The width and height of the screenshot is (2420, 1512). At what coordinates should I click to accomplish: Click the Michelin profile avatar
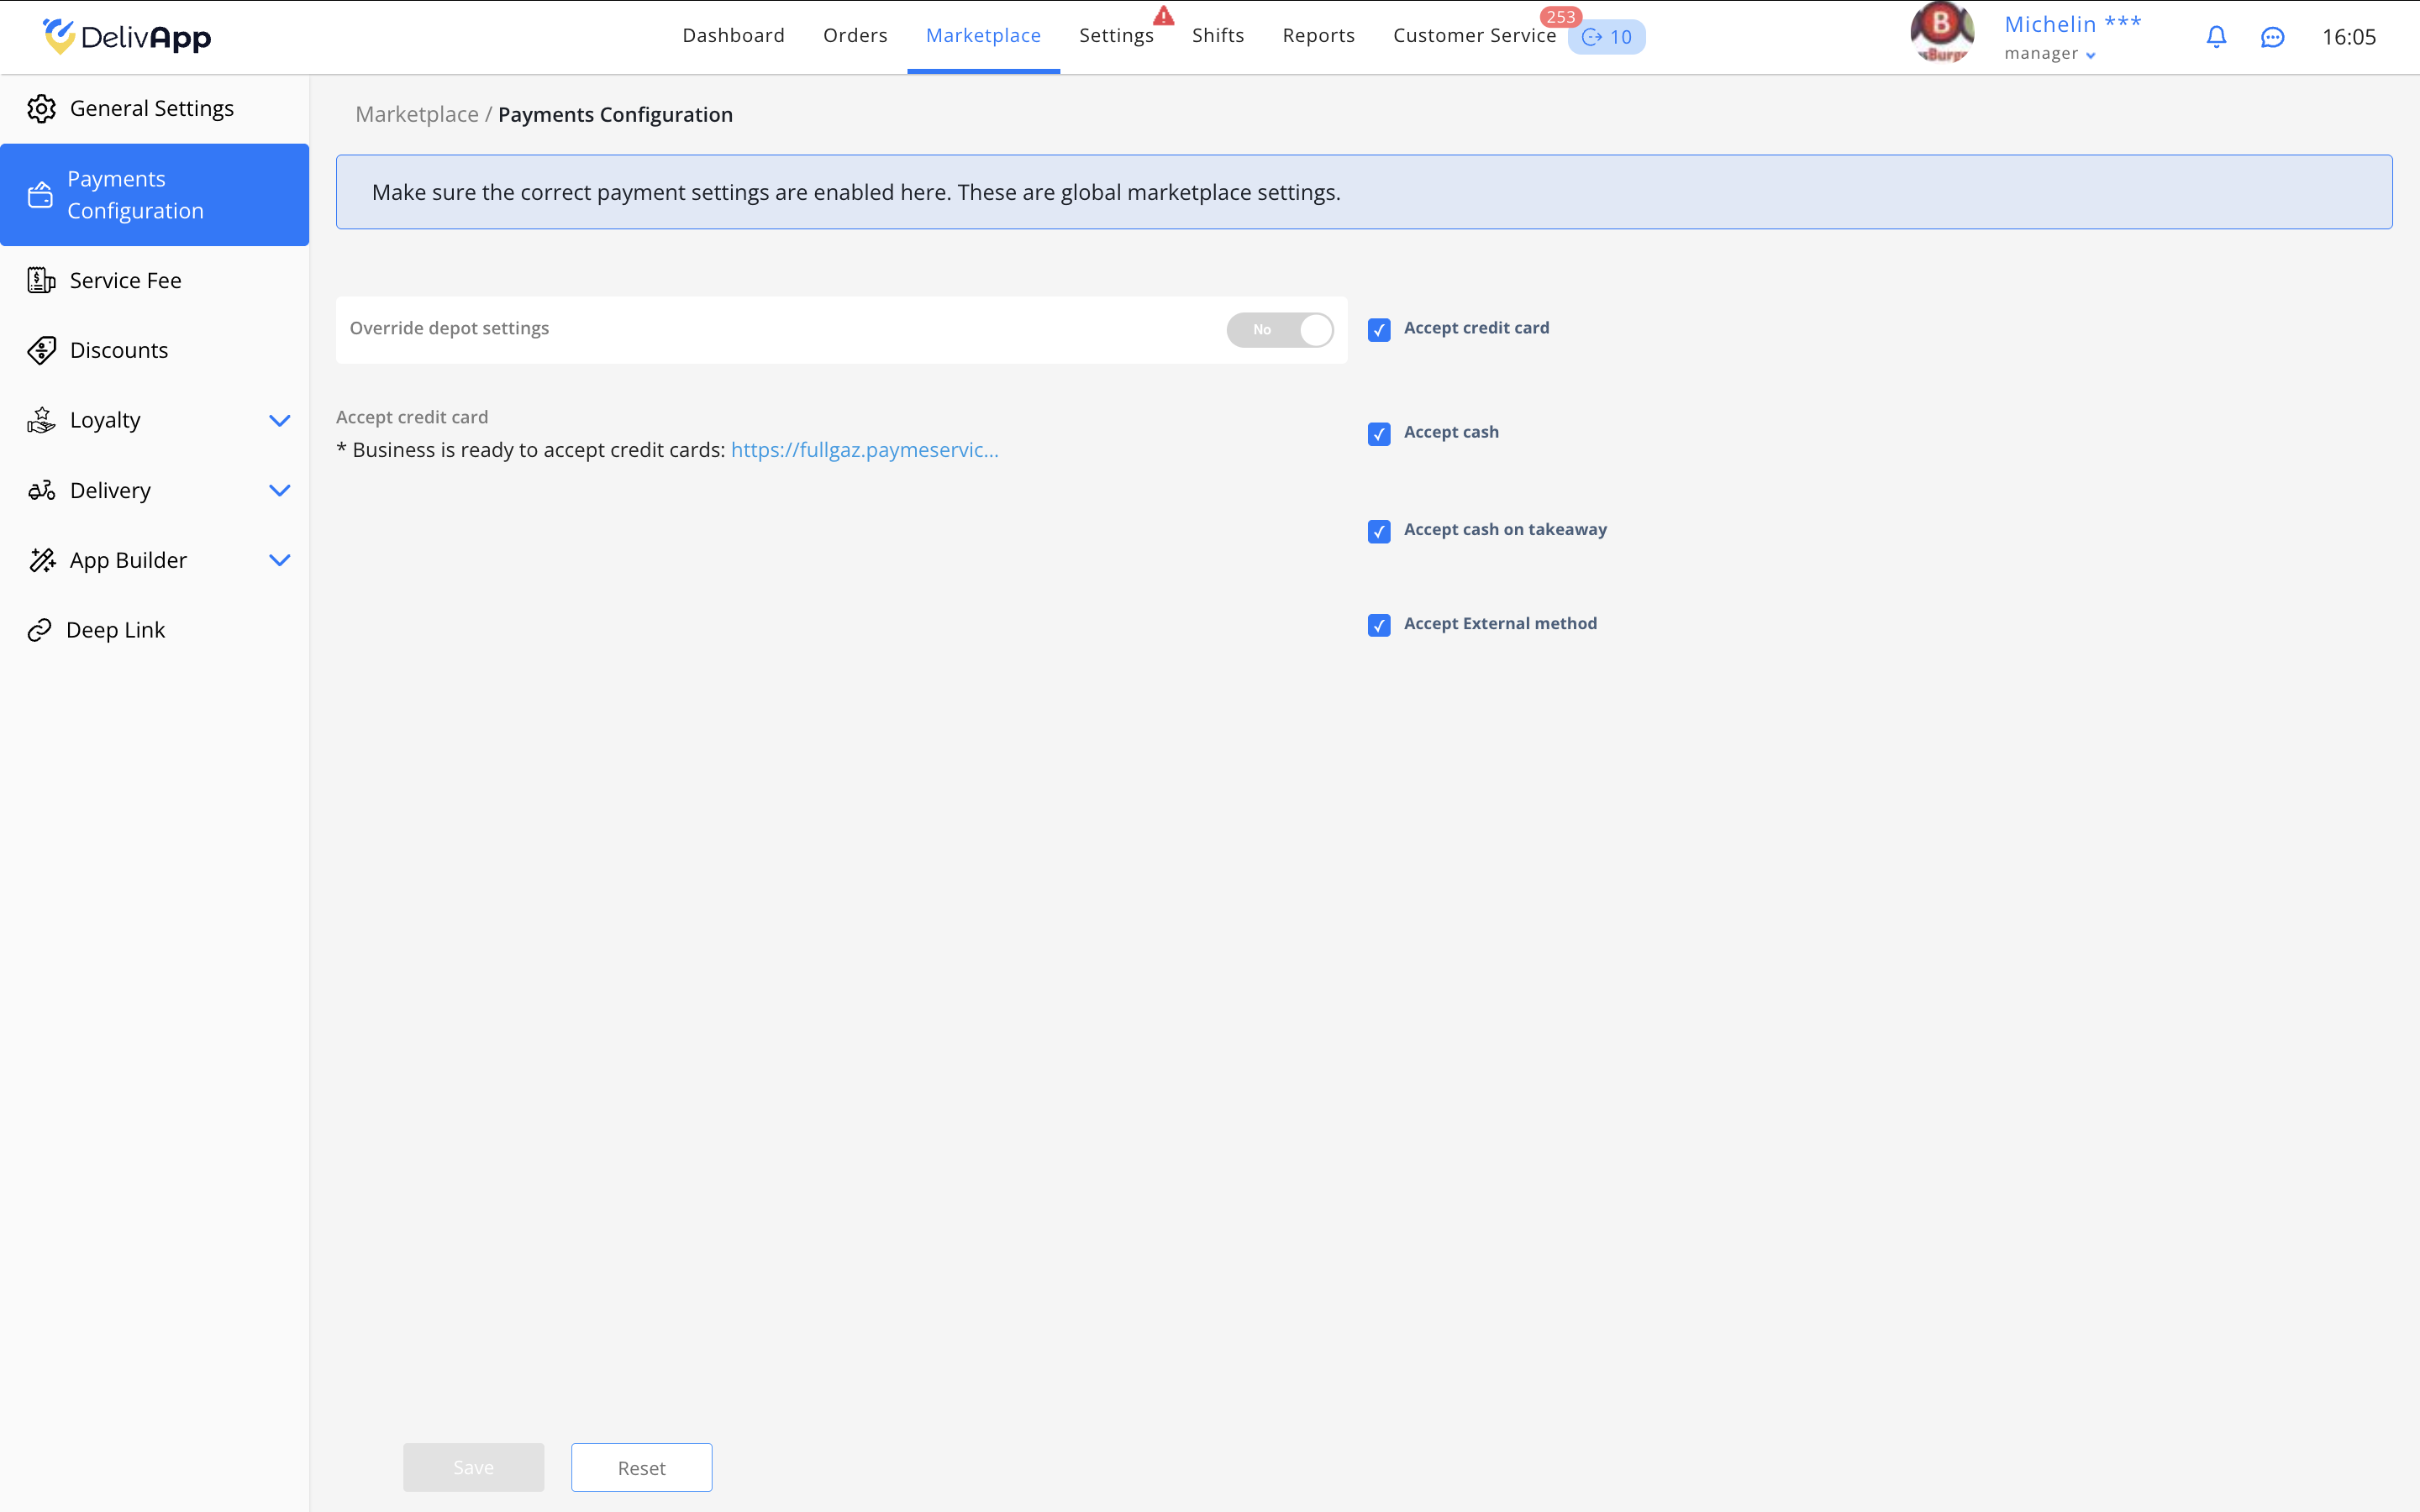click(x=1941, y=32)
